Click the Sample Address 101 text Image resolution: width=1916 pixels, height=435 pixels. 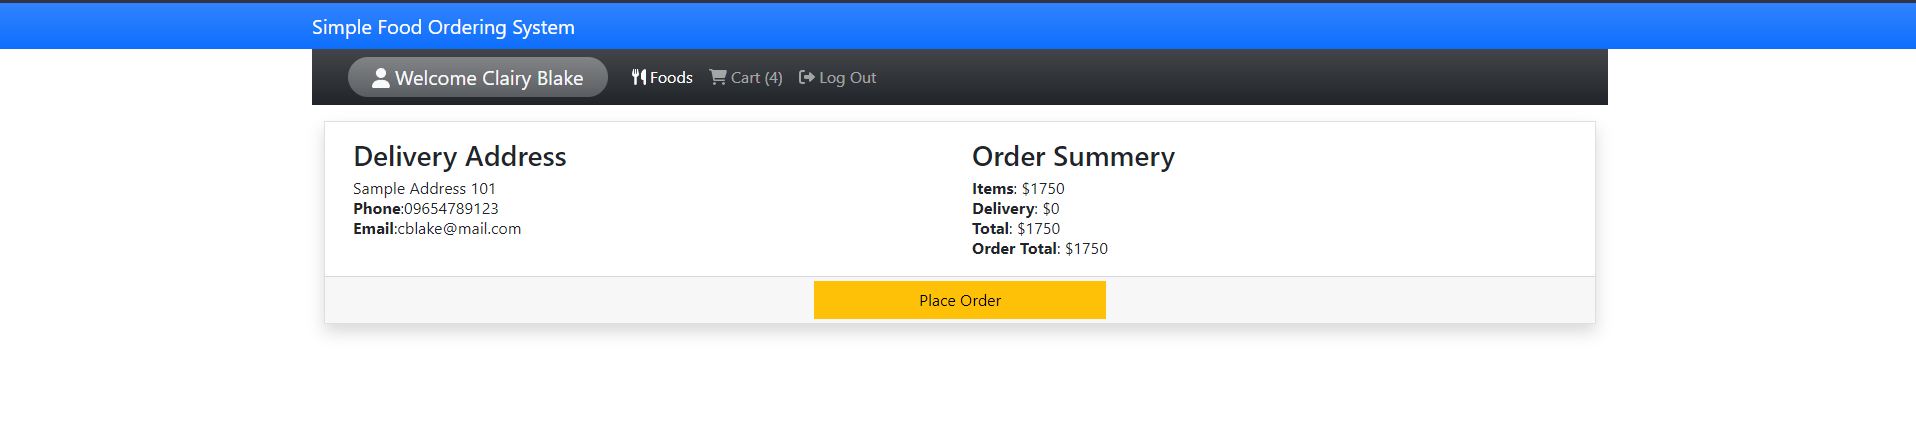click(424, 189)
